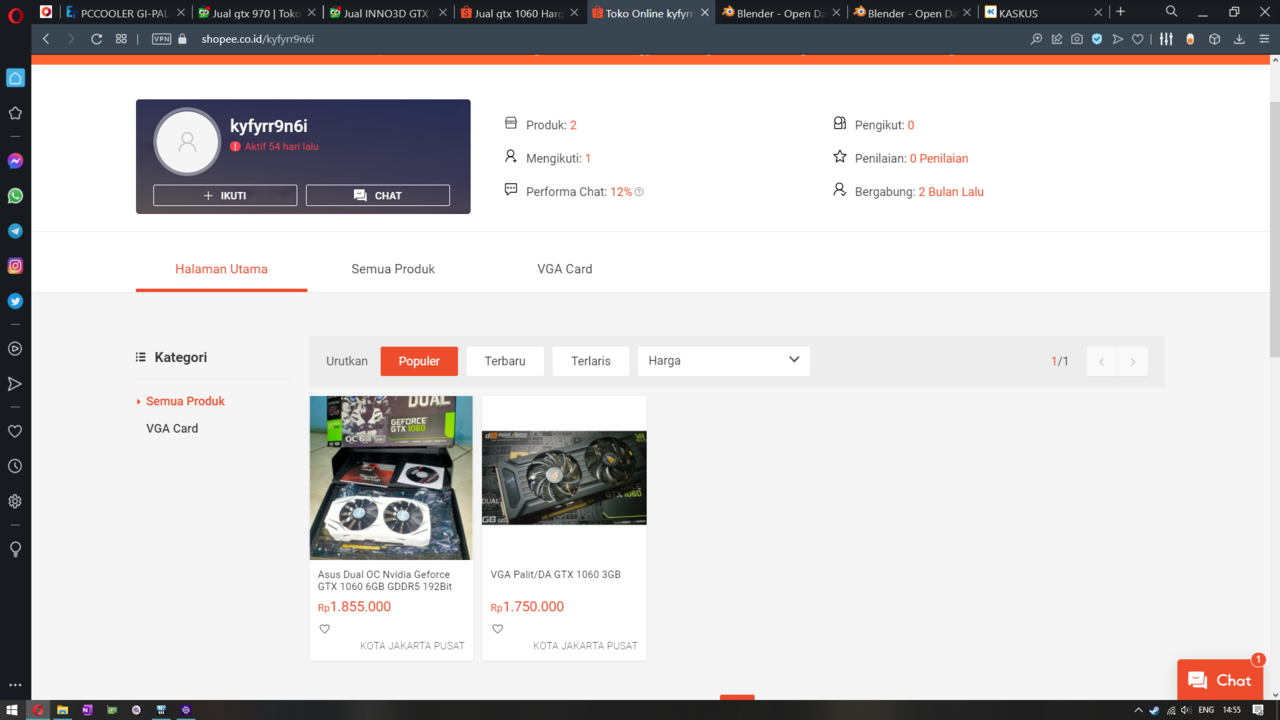Go to next product page arrow
1280x720 pixels.
coord(1133,361)
